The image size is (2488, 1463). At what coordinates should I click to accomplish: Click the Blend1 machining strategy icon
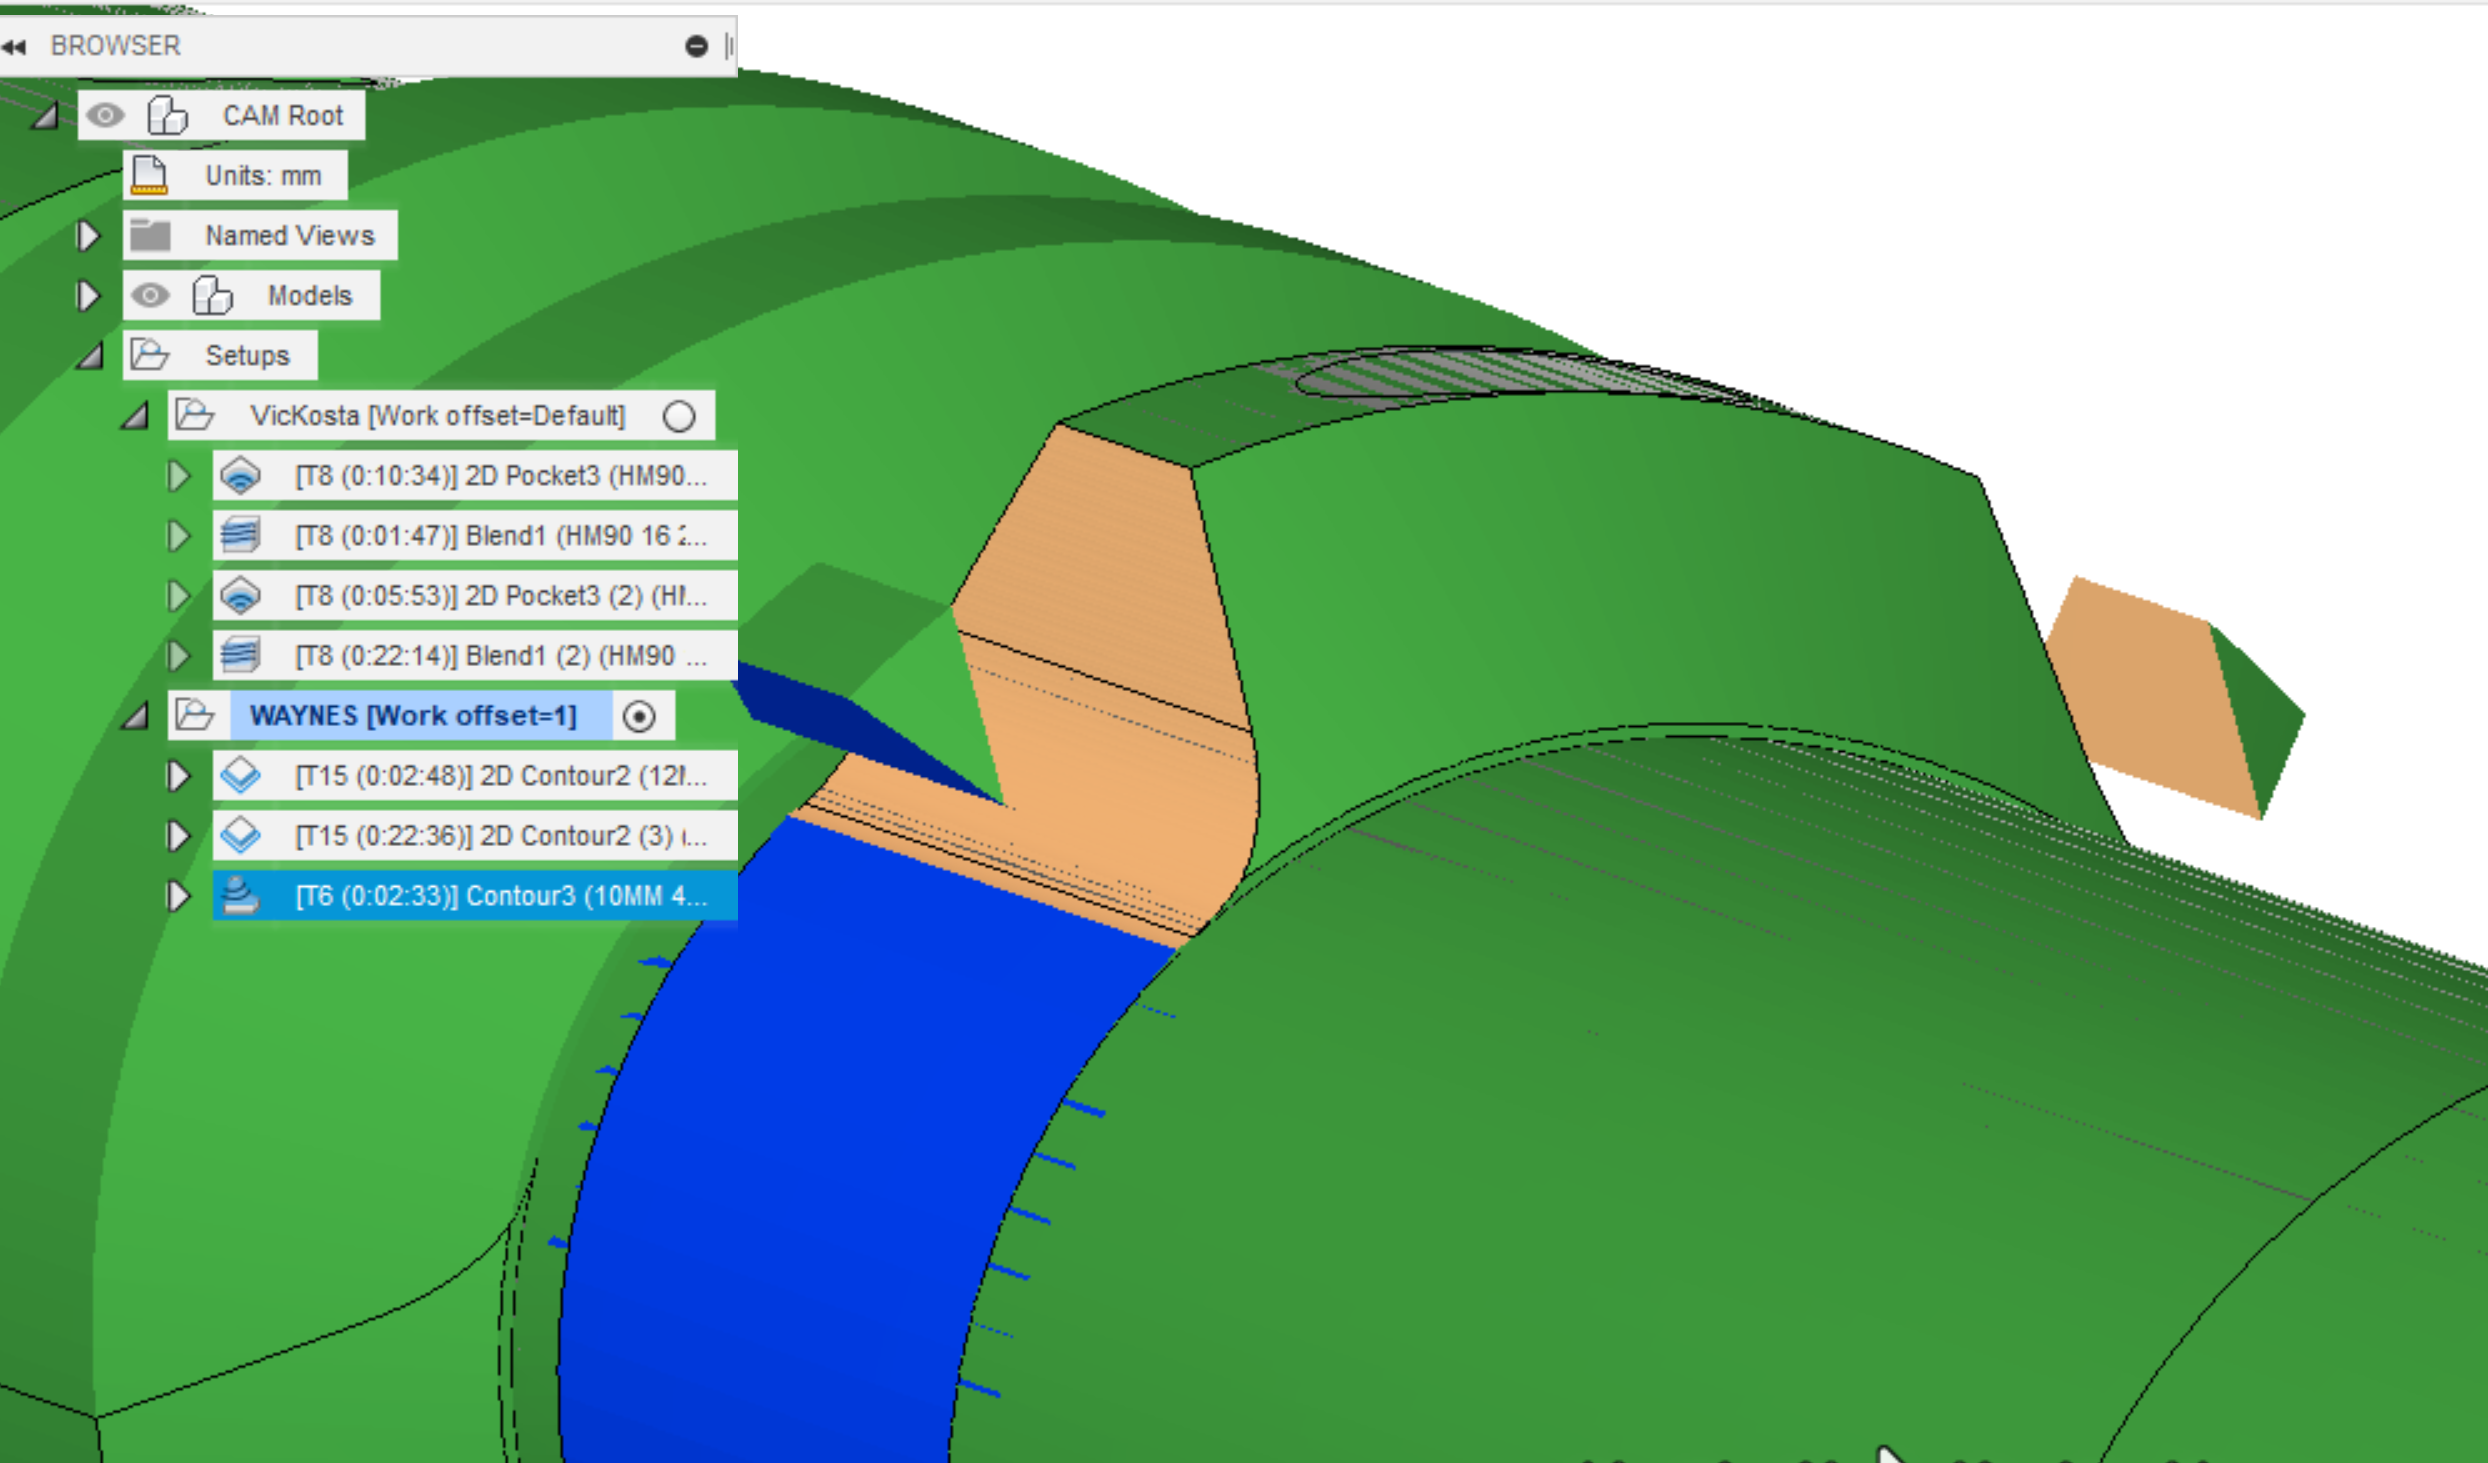coord(243,535)
